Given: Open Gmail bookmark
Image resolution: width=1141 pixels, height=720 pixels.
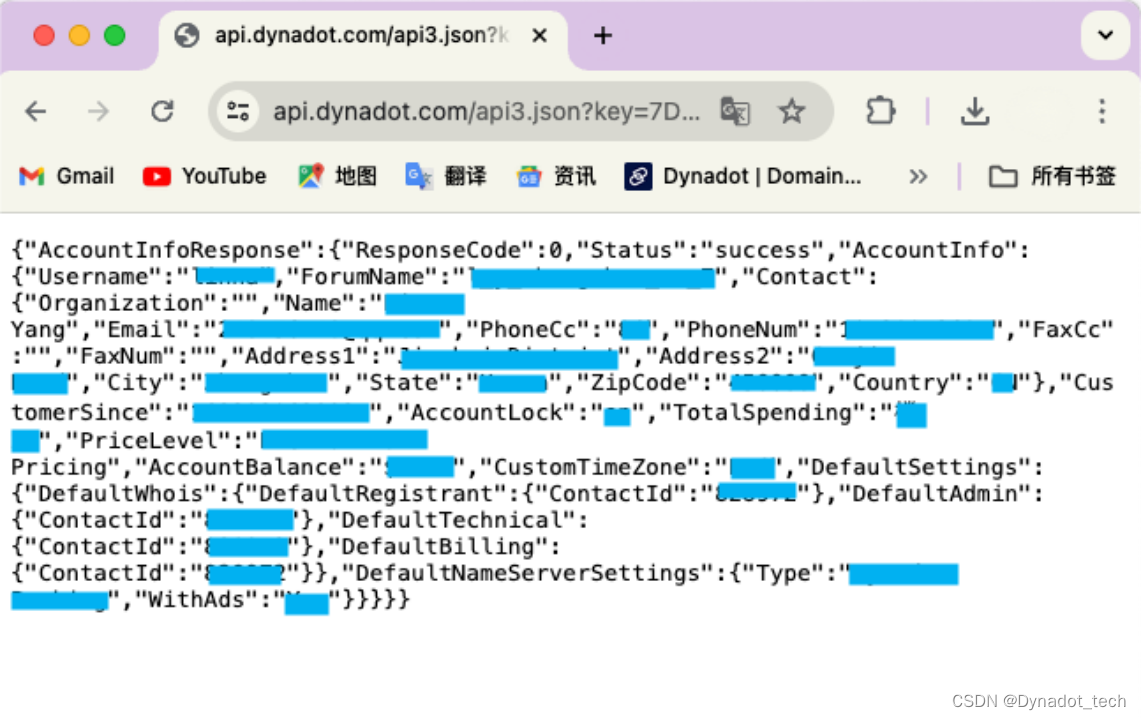Looking at the screenshot, I should (66, 176).
